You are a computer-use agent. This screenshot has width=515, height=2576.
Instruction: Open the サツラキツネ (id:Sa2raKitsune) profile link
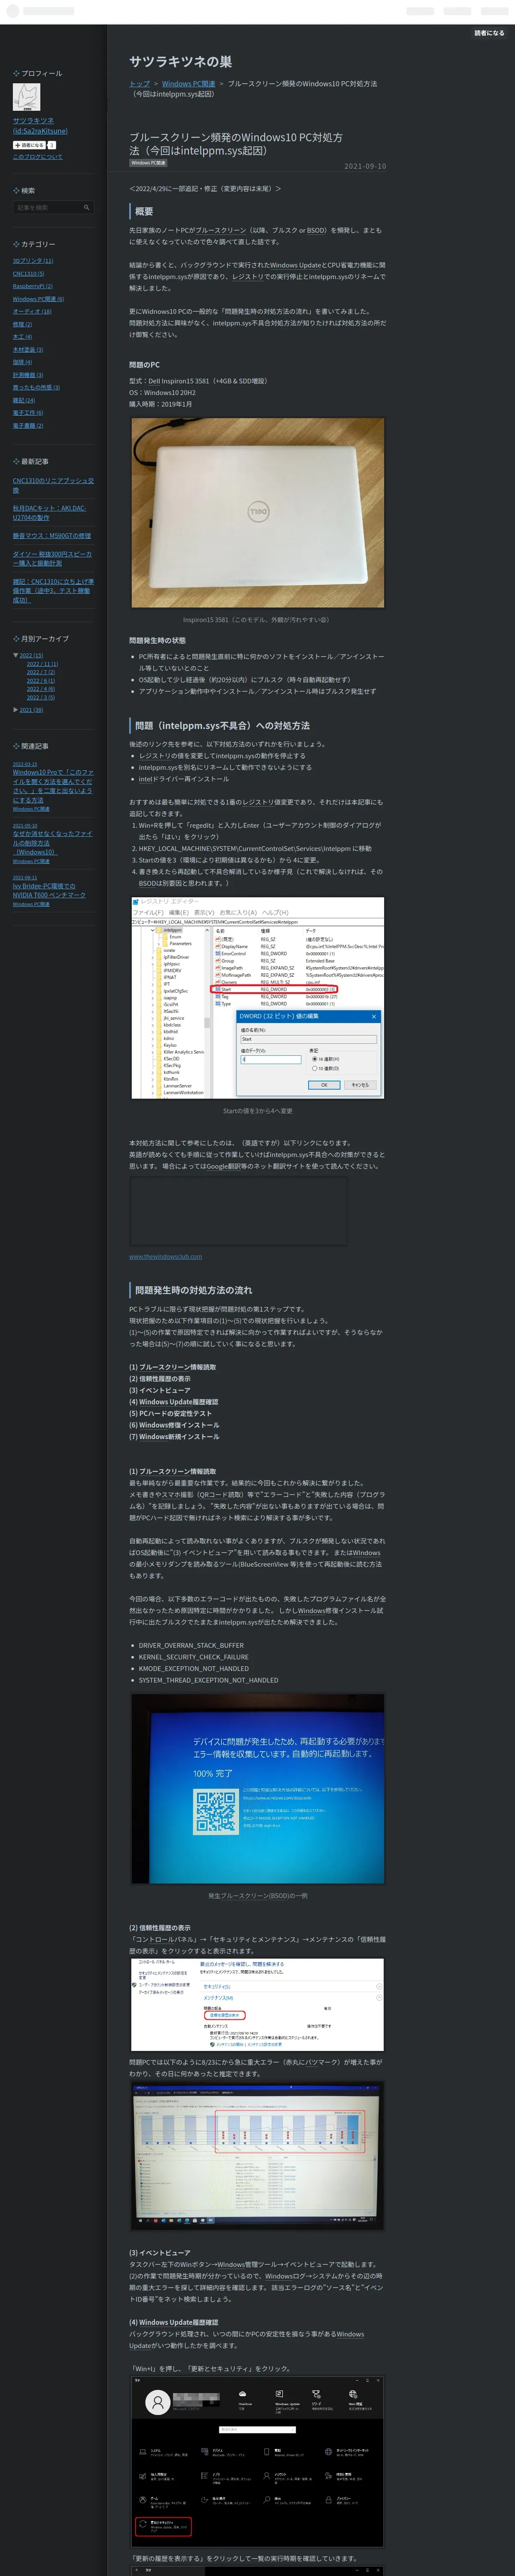[x=40, y=126]
